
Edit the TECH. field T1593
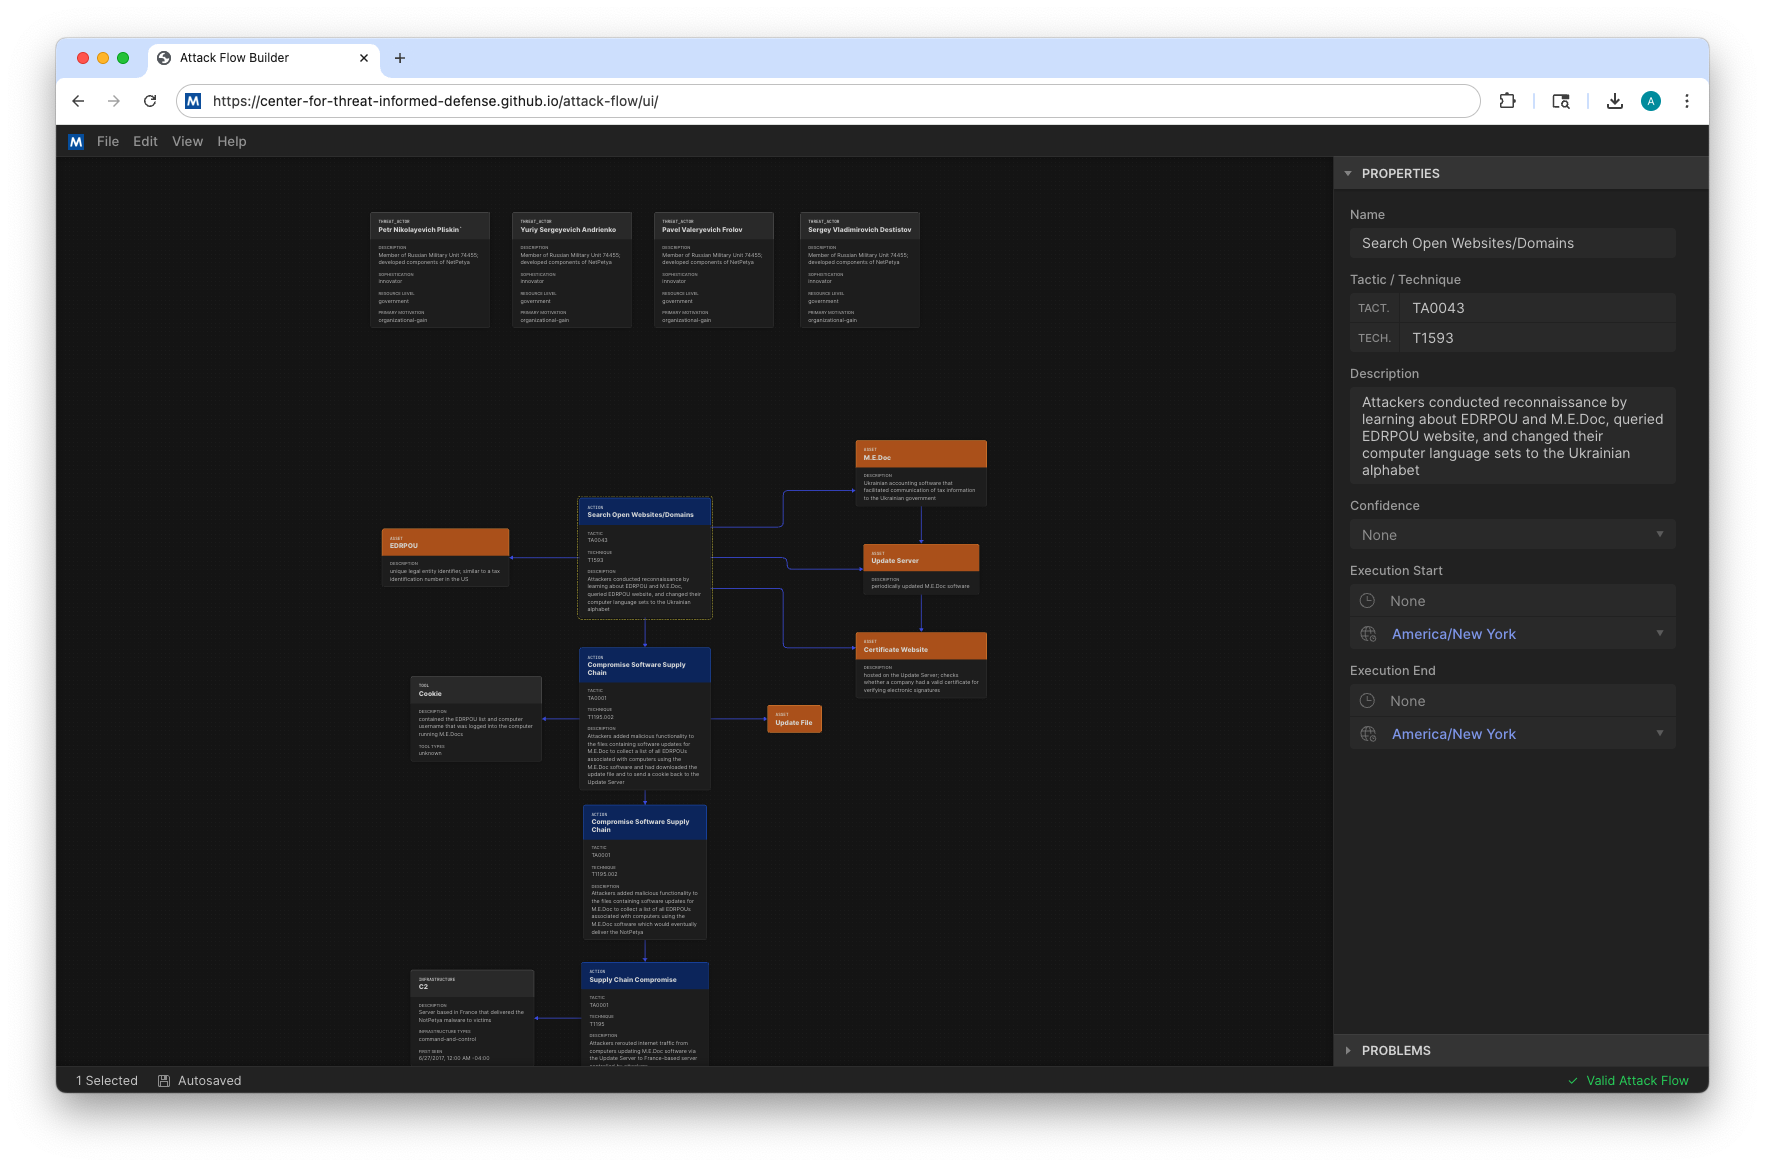tap(1537, 338)
